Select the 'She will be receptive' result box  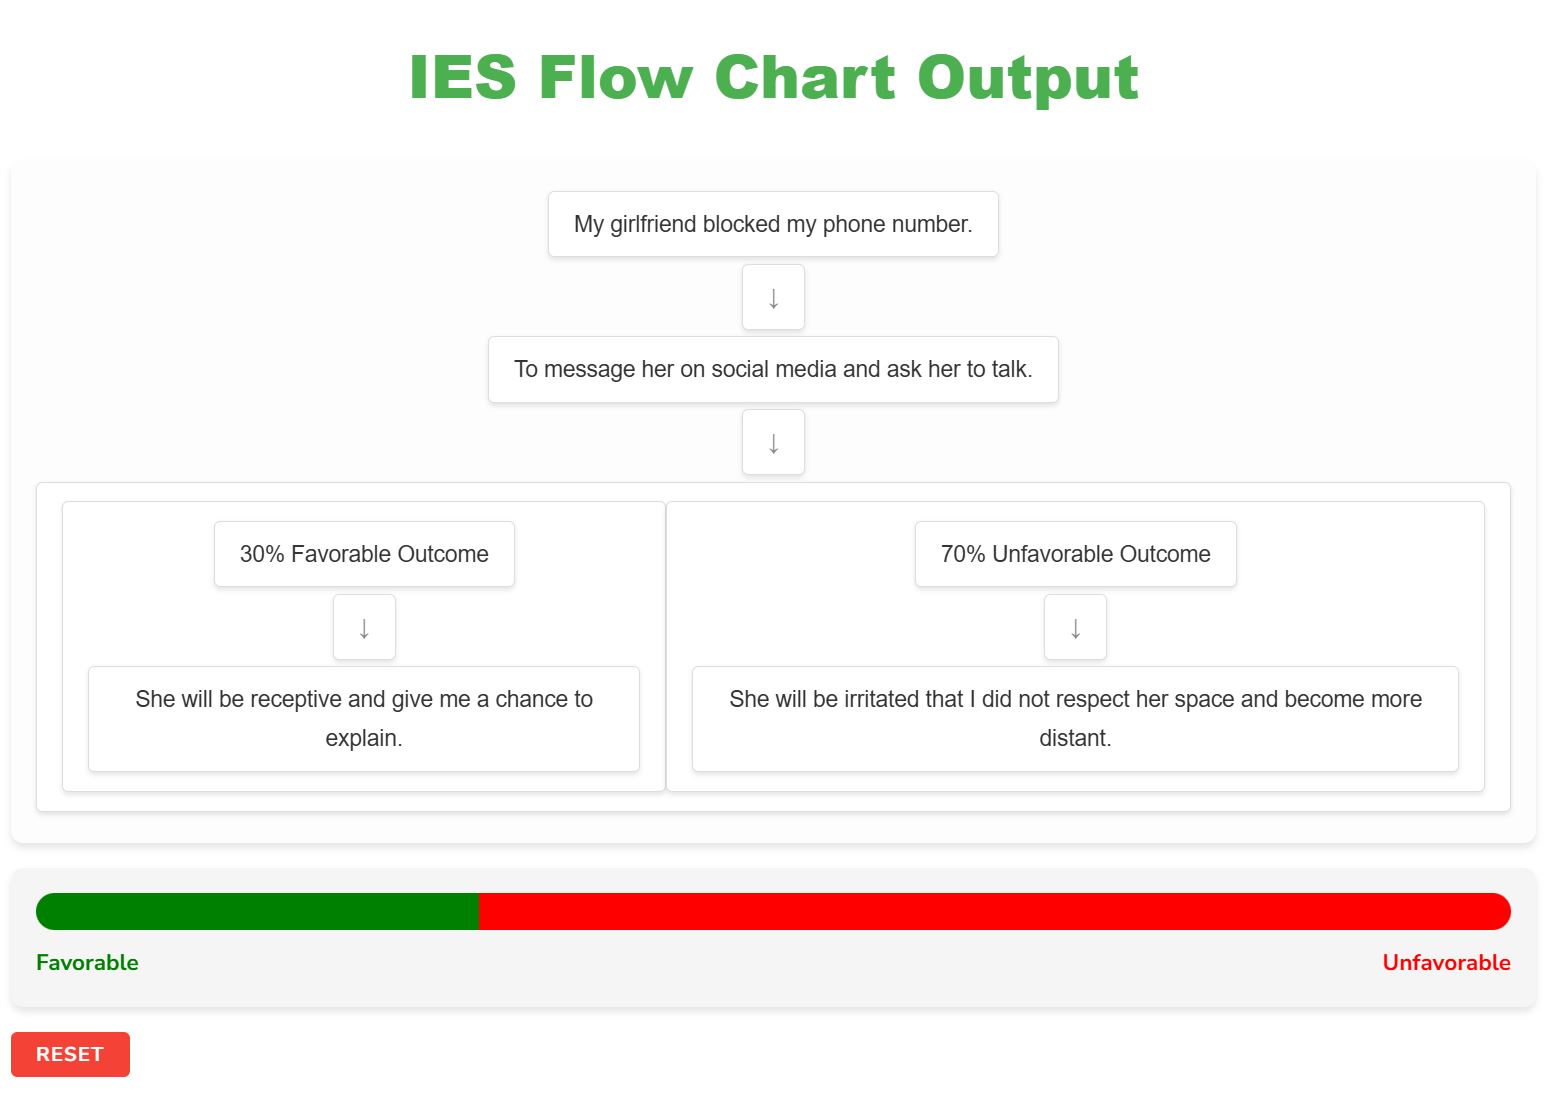pos(364,718)
